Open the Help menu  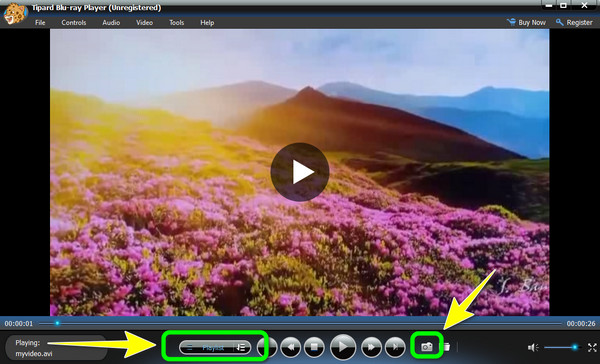point(207,23)
